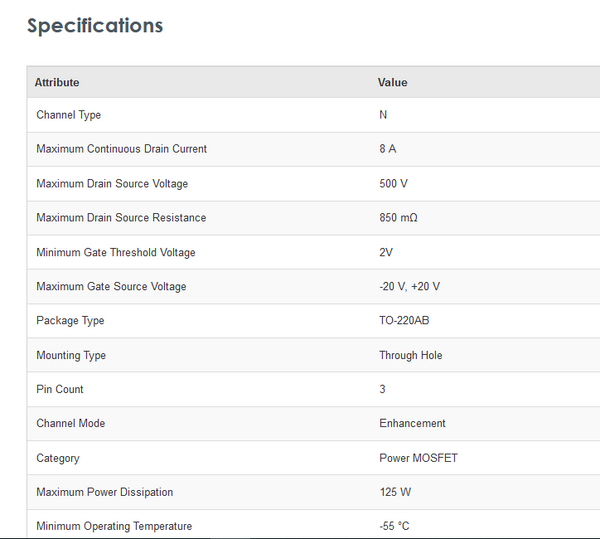Click the 500 V value
Viewport: 600px width, 539px height.
point(393,184)
